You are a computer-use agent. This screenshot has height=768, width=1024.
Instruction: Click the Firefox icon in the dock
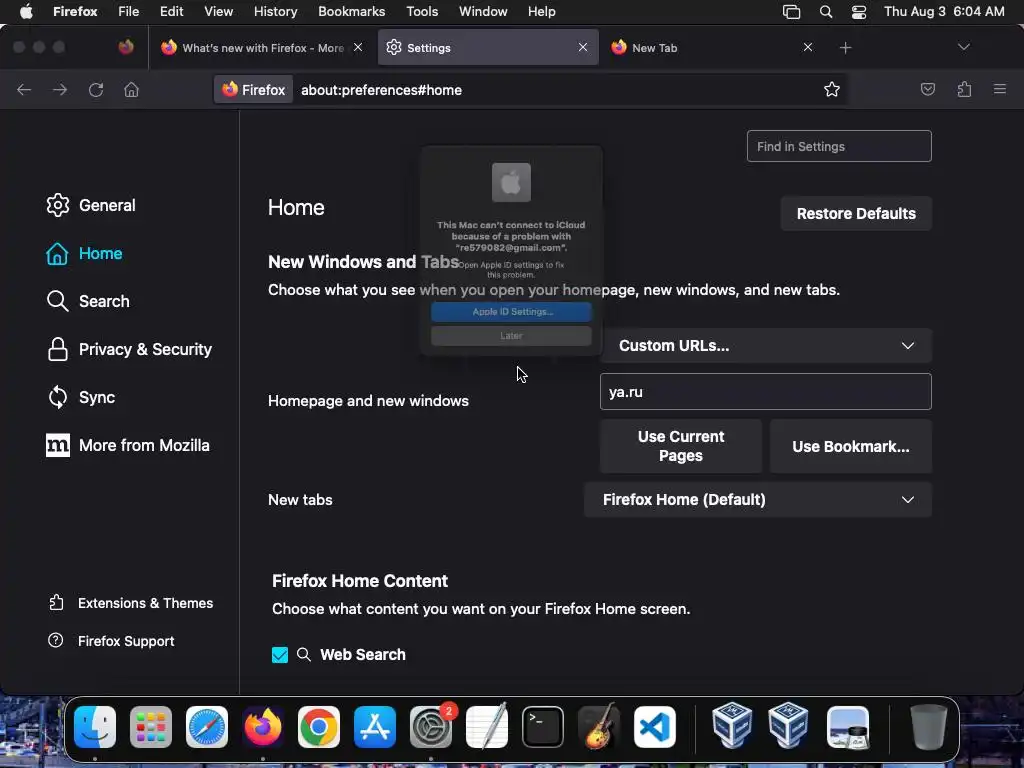(x=263, y=727)
